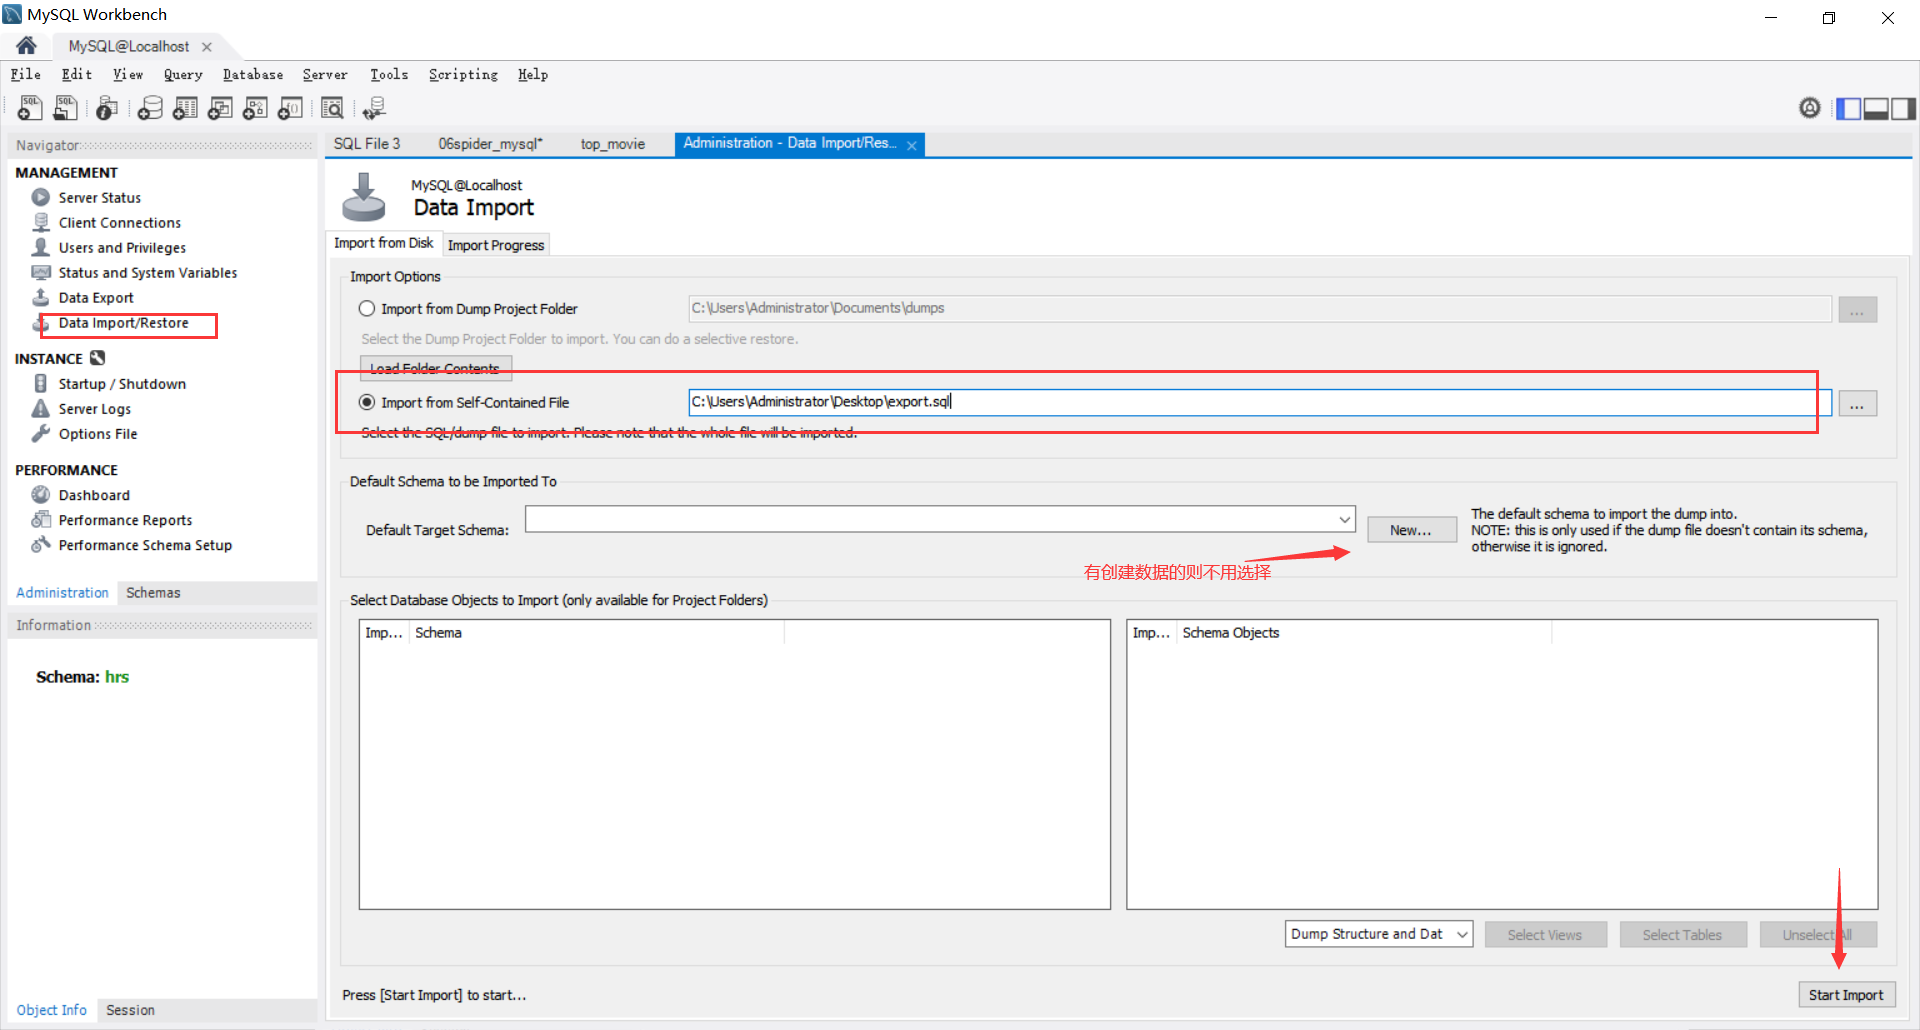
Task: Close the MySQL@Localhost connection tab
Action: pyautogui.click(x=207, y=47)
